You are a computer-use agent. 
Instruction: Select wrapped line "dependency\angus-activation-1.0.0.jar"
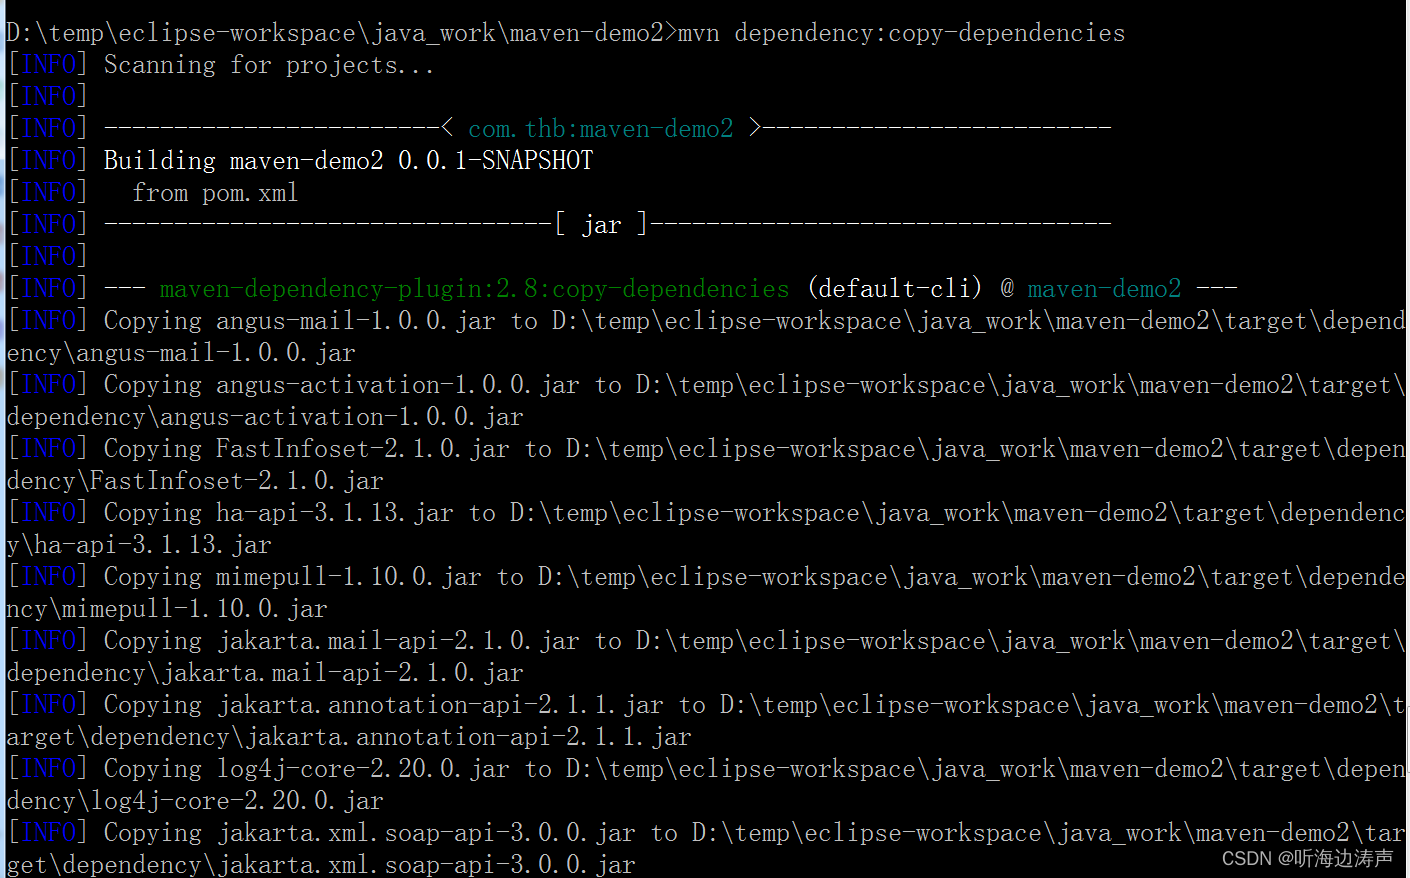(265, 417)
